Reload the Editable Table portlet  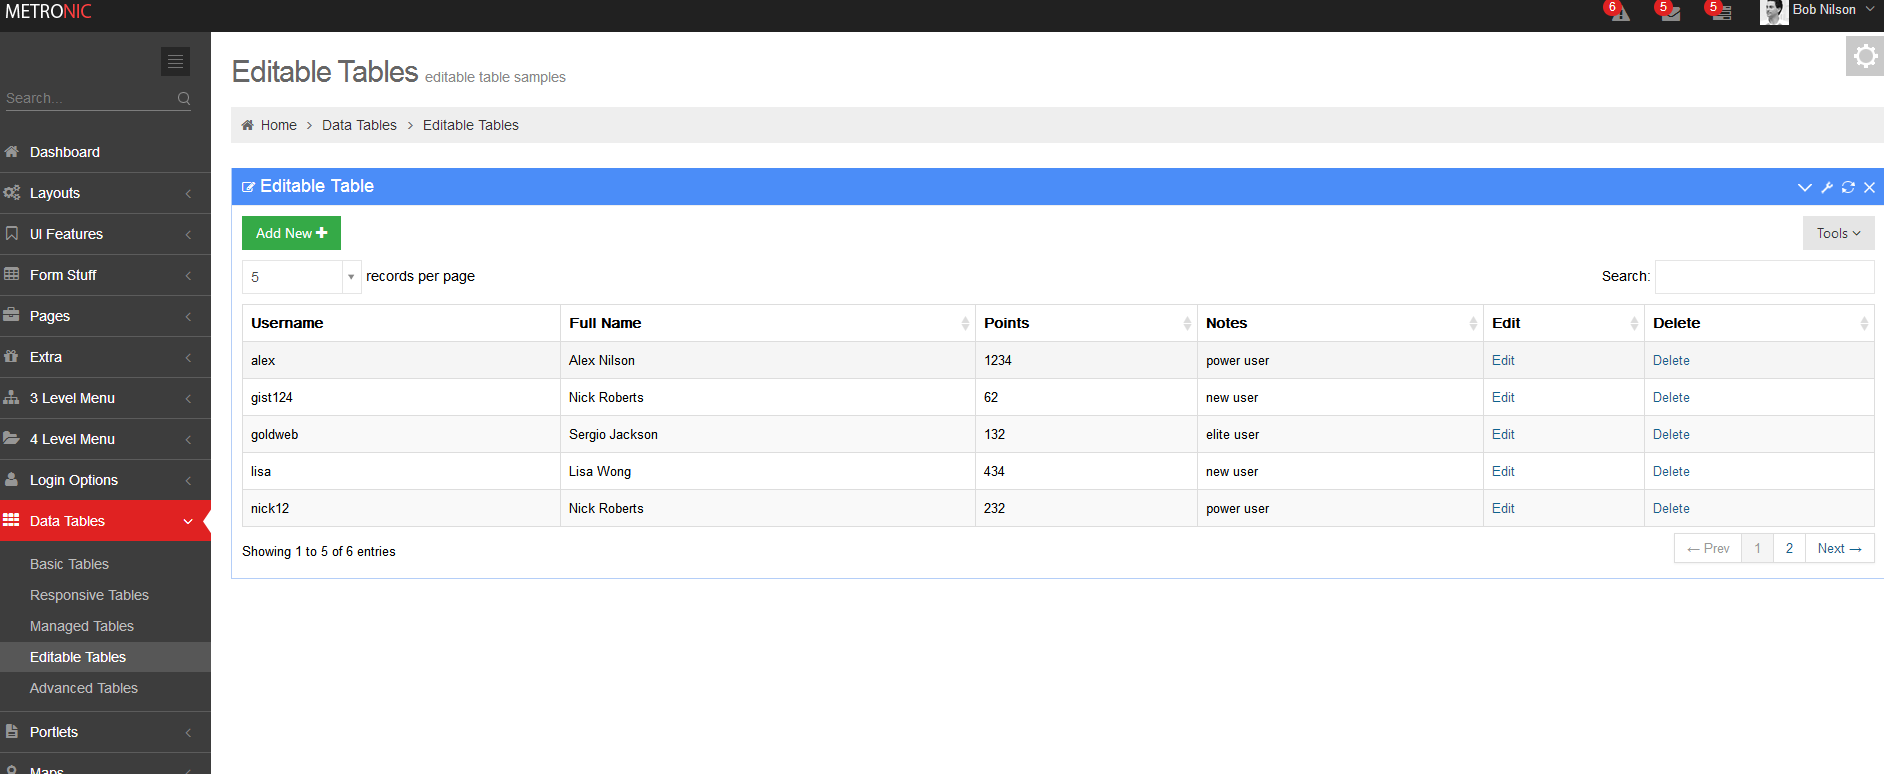1848,187
